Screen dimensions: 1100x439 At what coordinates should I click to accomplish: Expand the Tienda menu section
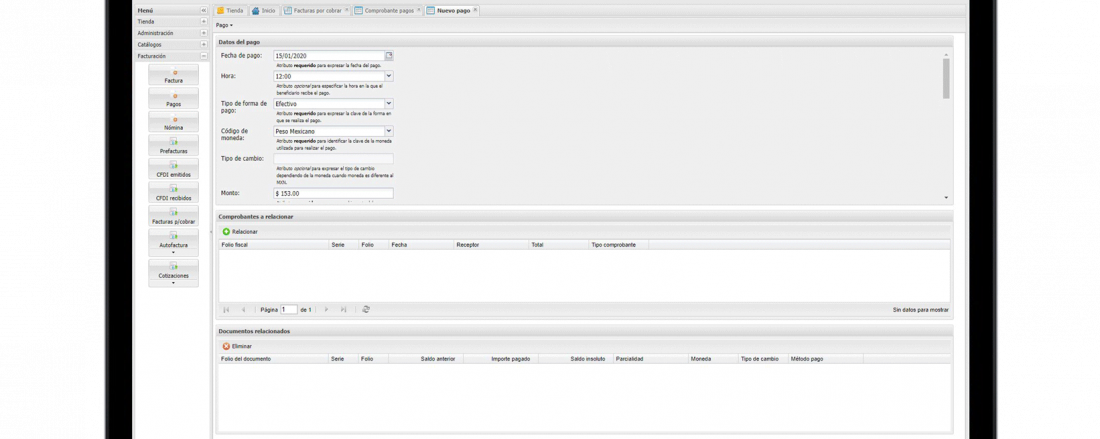204,21
